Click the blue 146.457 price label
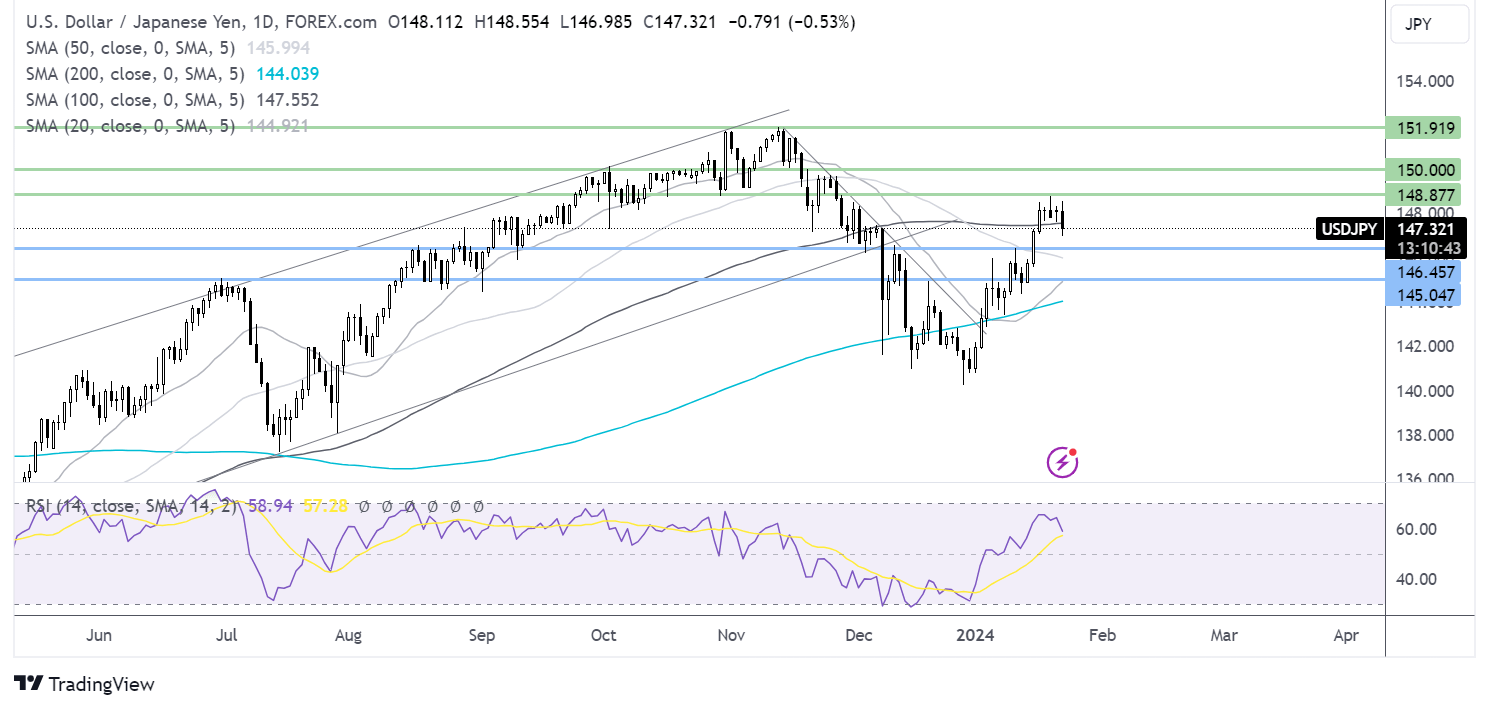Screen dimensions: 1490x710 1423,271
